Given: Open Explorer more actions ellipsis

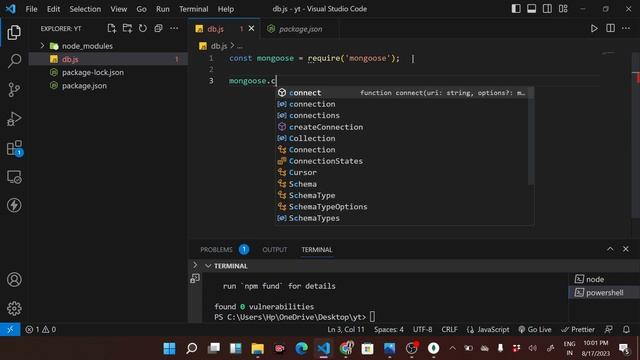Looking at the screenshot, I should (174, 28).
